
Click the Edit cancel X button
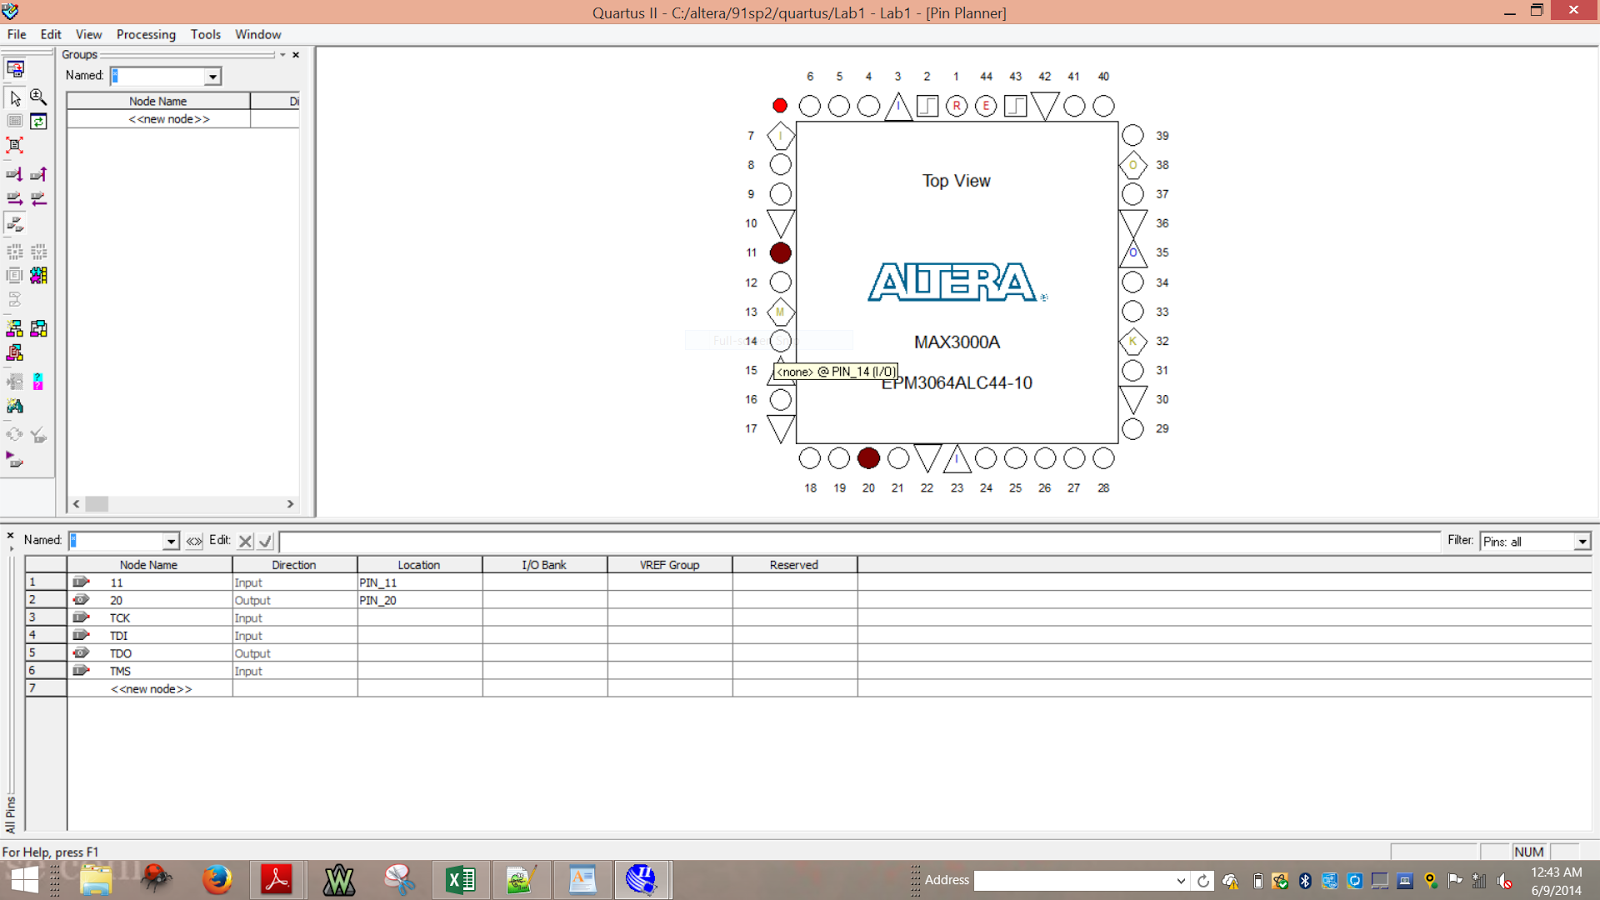pos(244,540)
